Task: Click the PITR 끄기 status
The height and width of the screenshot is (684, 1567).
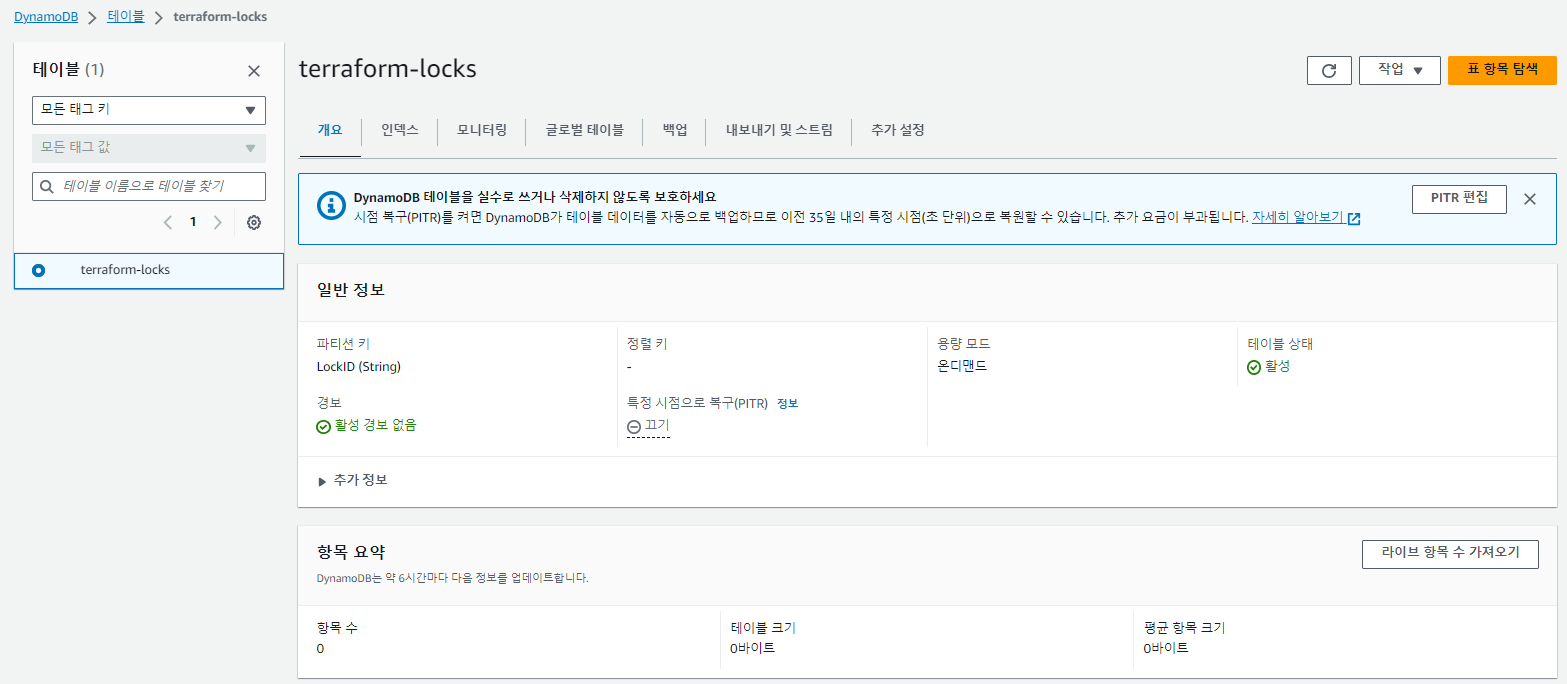Action: tap(648, 426)
